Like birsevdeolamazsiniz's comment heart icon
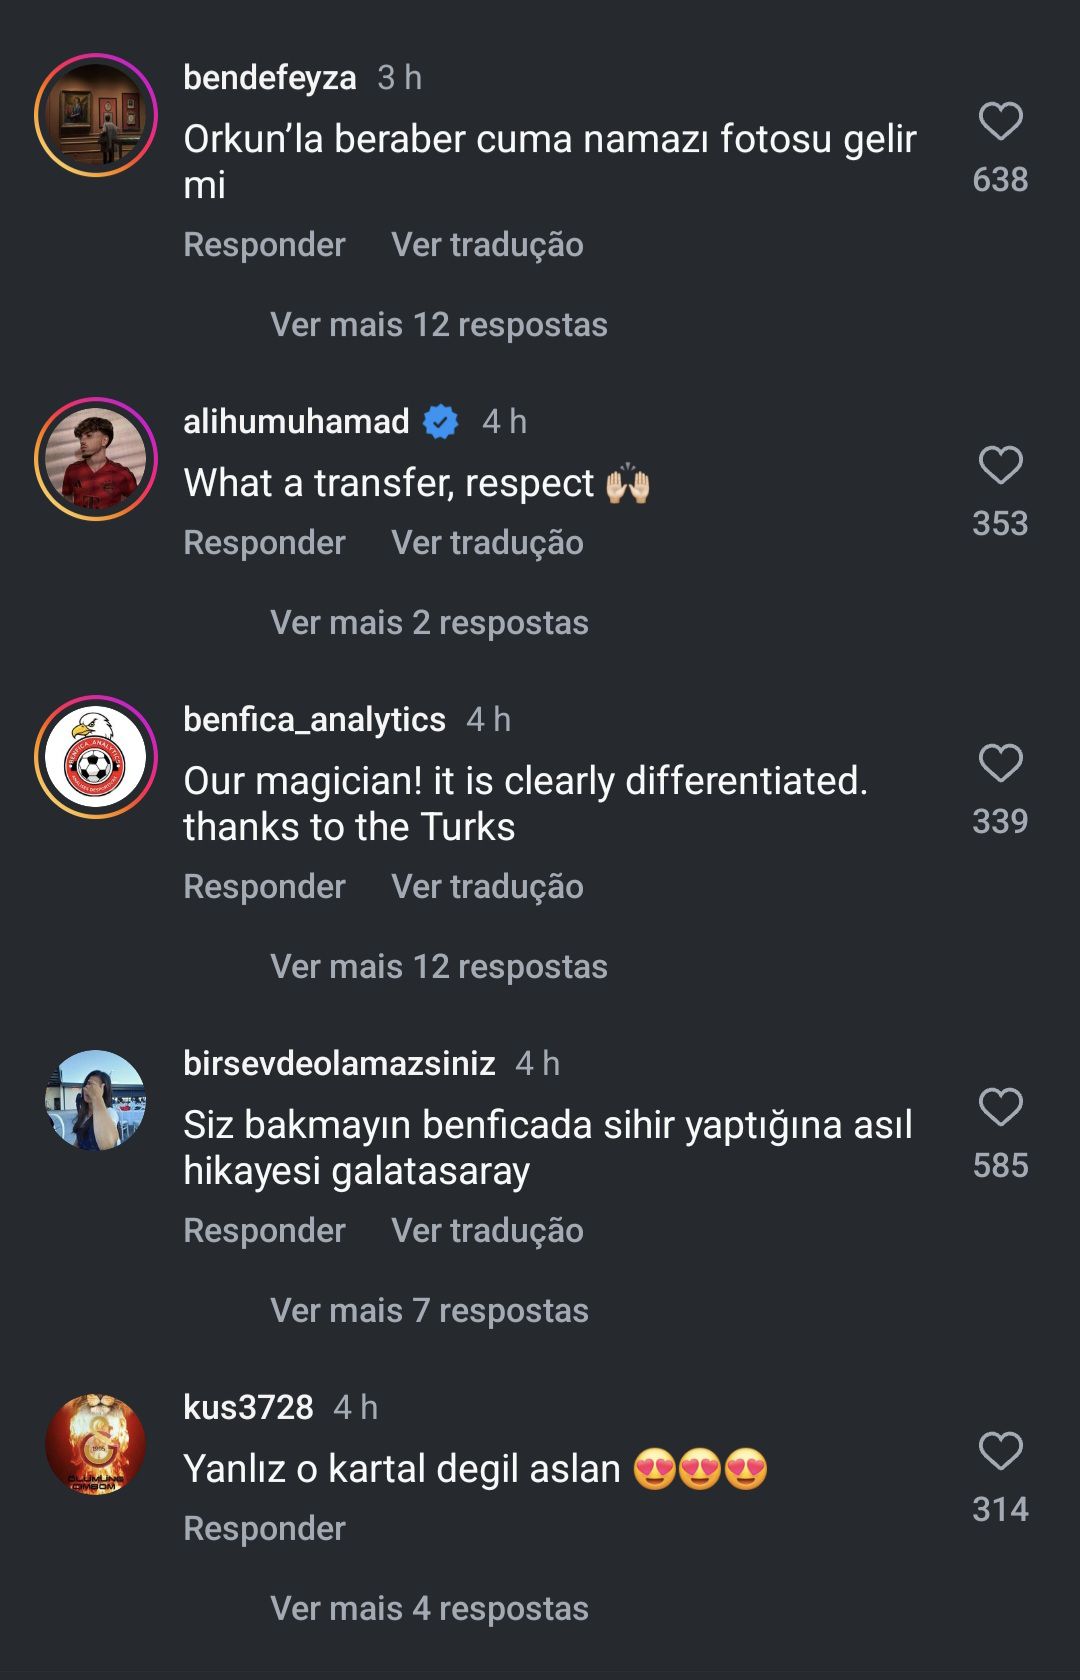 pos(1000,1108)
